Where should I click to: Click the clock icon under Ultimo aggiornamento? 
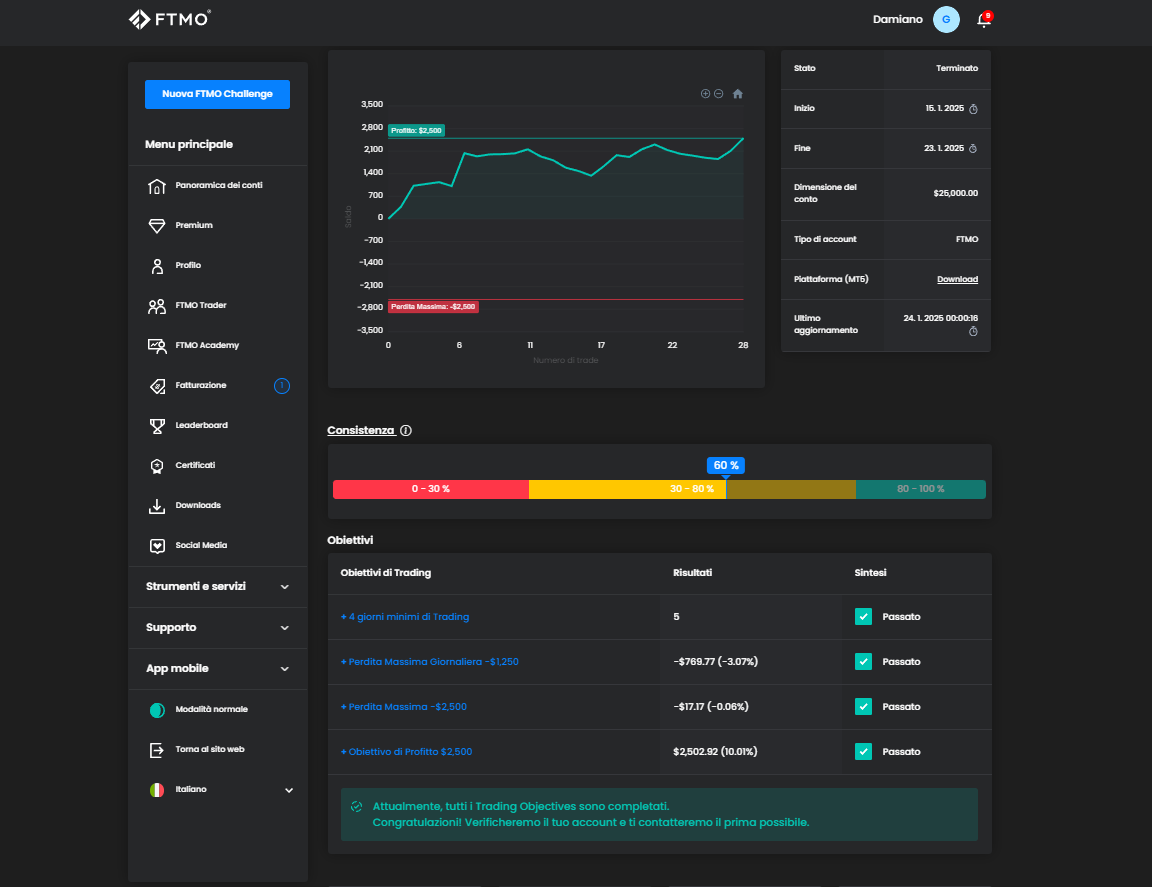(x=973, y=331)
